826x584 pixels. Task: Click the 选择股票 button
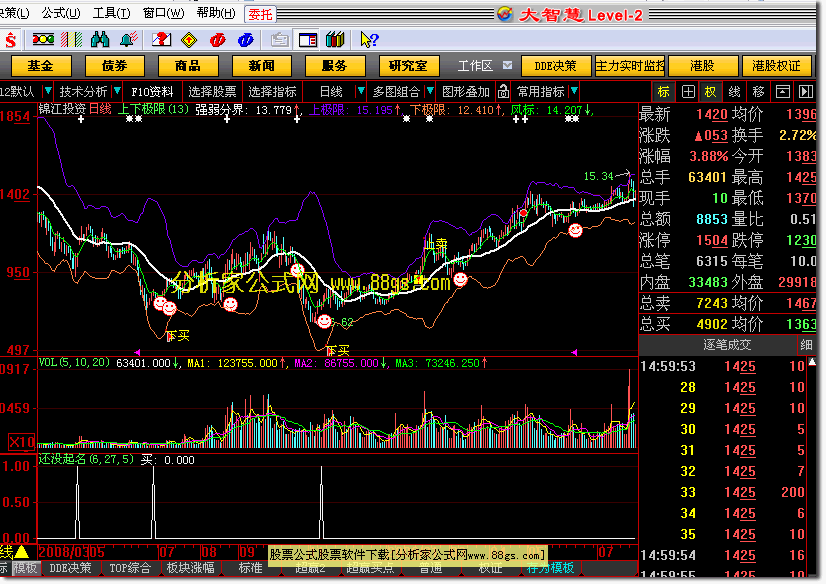click(212, 92)
